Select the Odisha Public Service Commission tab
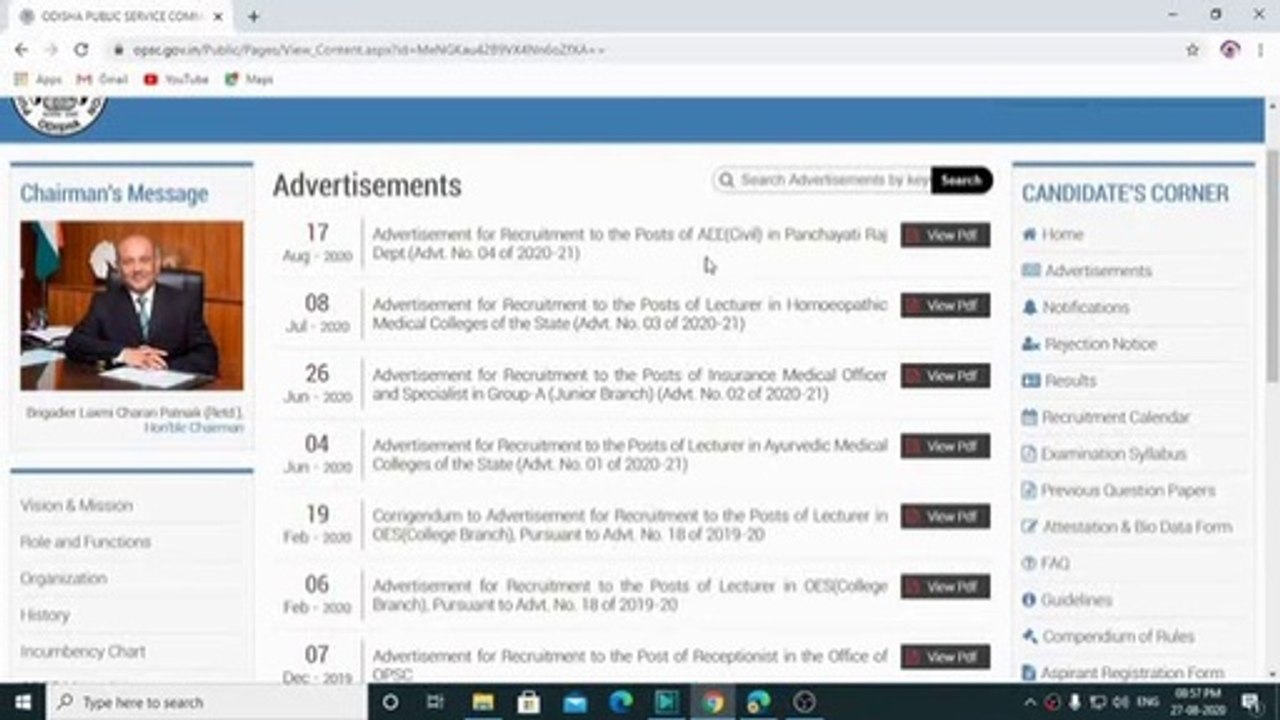The height and width of the screenshot is (720, 1280). pyautogui.click(x=122, y=16)
